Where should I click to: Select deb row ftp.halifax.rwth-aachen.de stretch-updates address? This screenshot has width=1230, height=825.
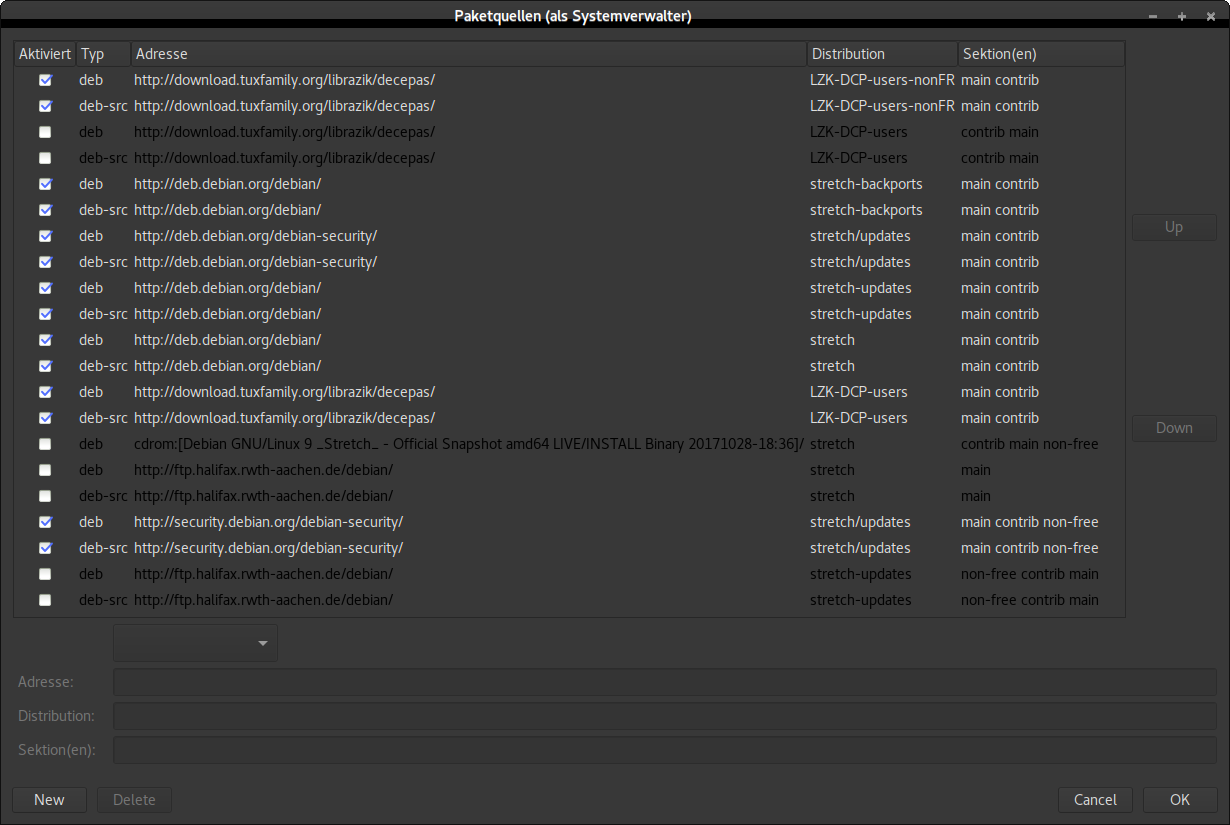pyautogui.click(x=263, y=574)
